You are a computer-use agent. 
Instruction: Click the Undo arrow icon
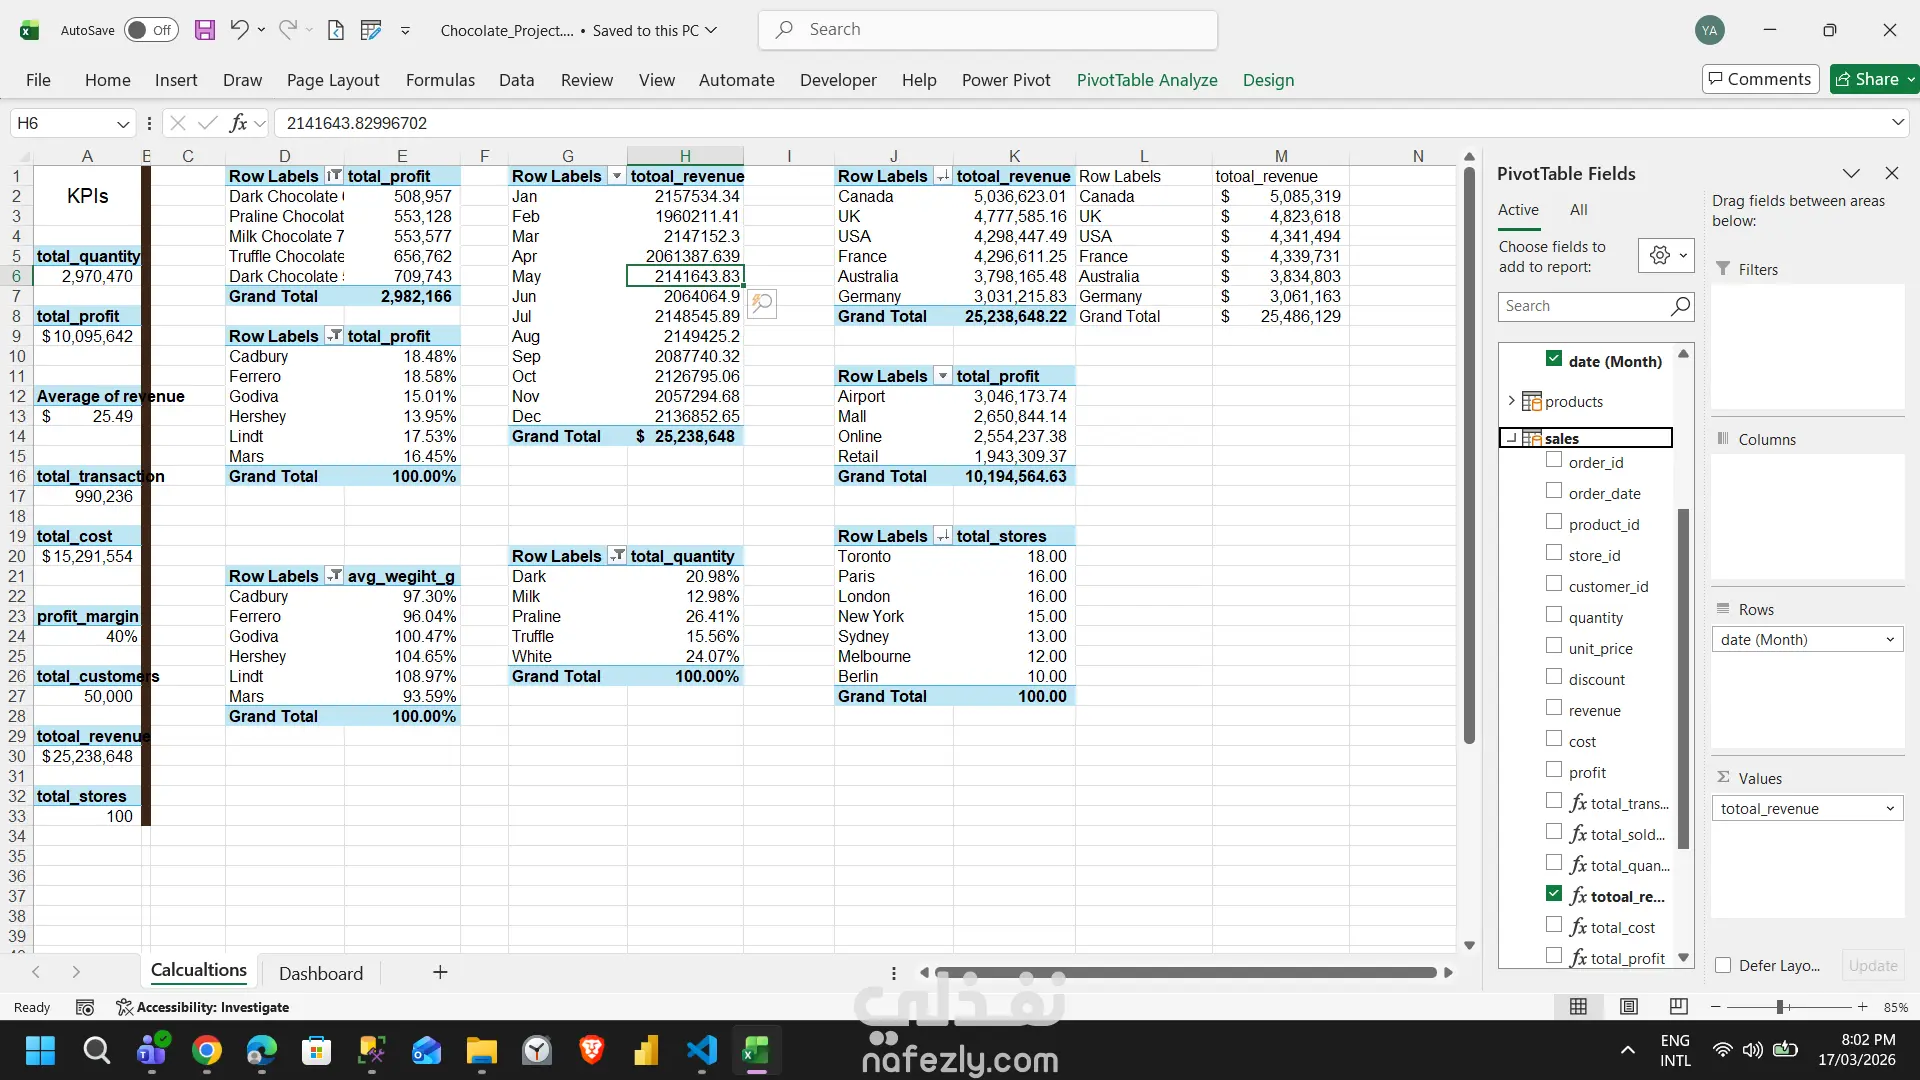[x=239, y=30]
